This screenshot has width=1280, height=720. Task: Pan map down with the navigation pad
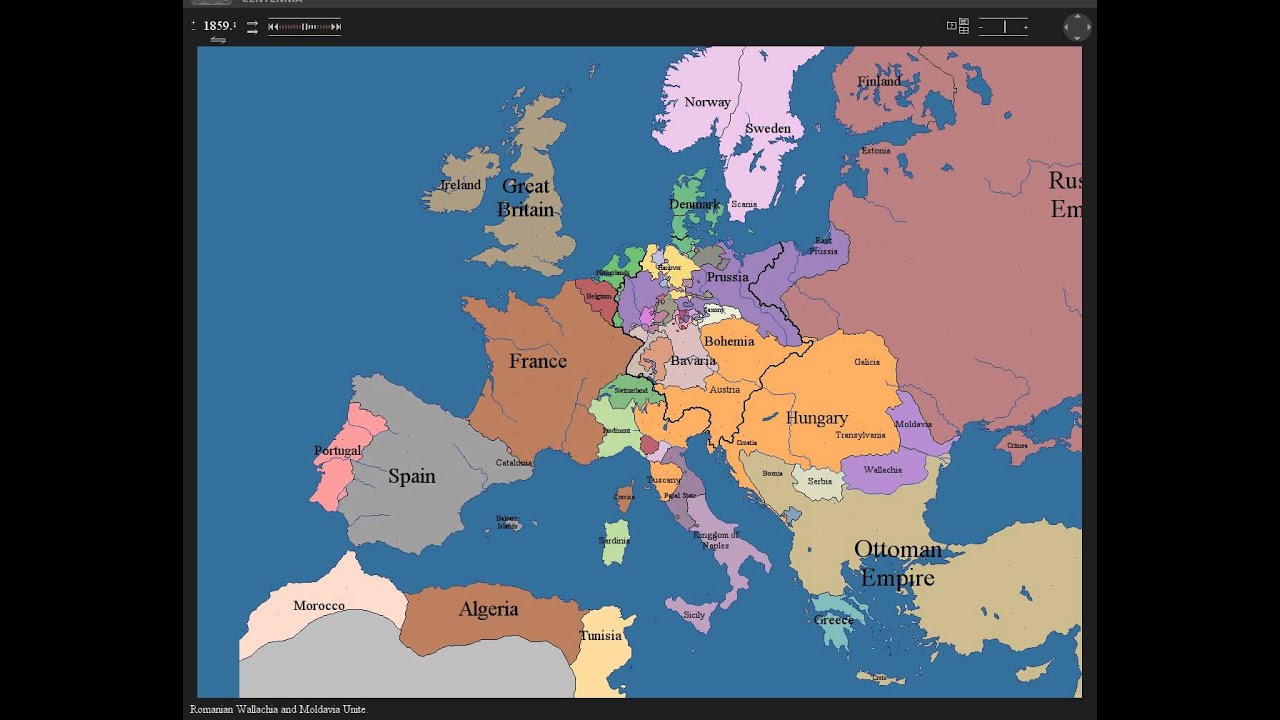(1077, 38)
